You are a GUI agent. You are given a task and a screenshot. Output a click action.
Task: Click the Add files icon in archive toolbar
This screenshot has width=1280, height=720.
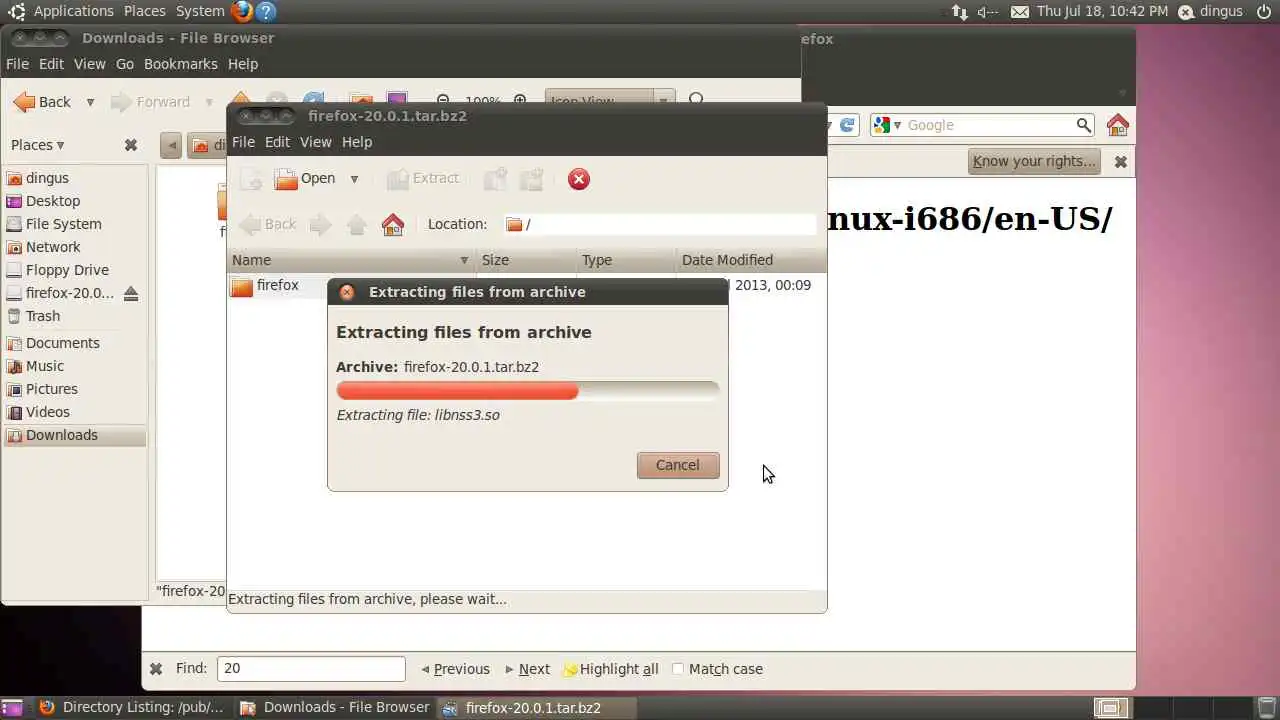click(x=495, y=179)
